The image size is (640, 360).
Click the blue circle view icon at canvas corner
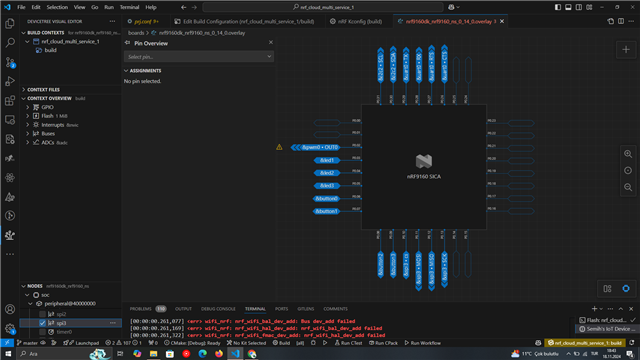626,289
